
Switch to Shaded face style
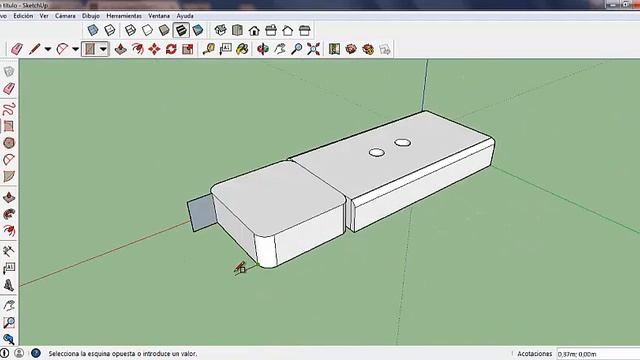coord(164,30)
